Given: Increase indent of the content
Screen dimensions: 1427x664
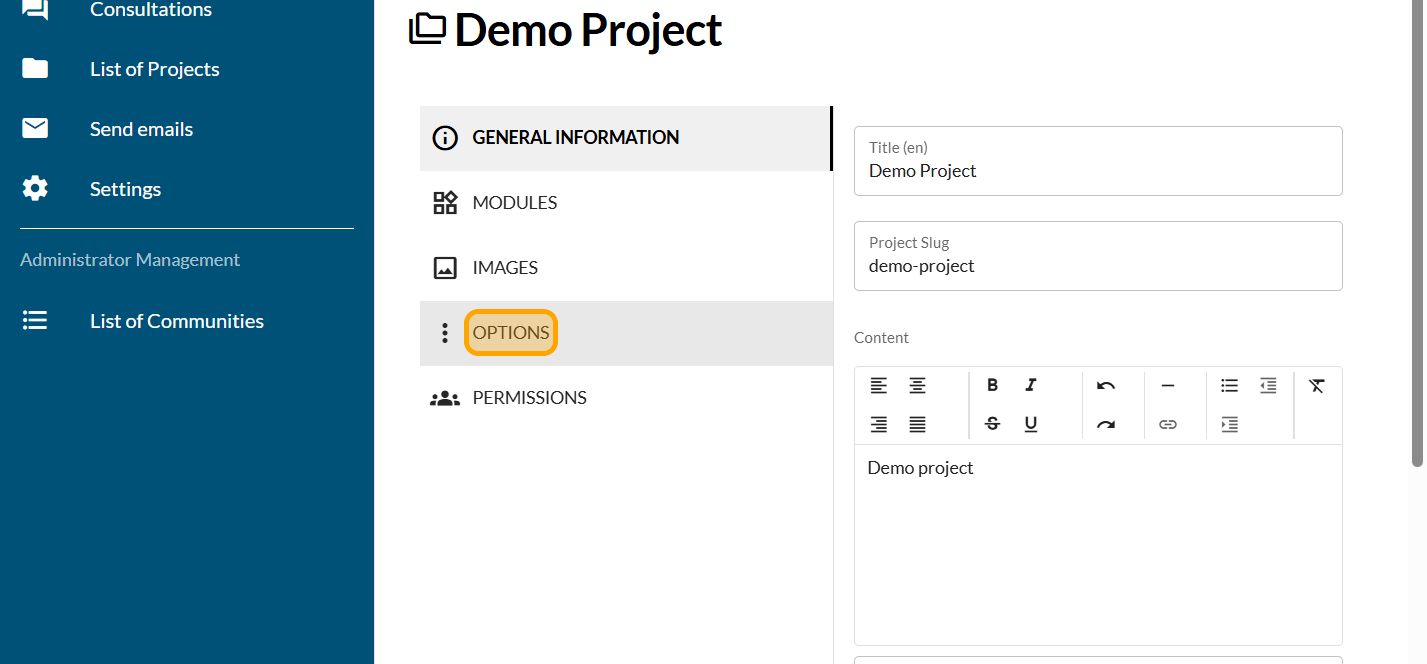Looking at the screenshot, I should tap(1229, 424).
